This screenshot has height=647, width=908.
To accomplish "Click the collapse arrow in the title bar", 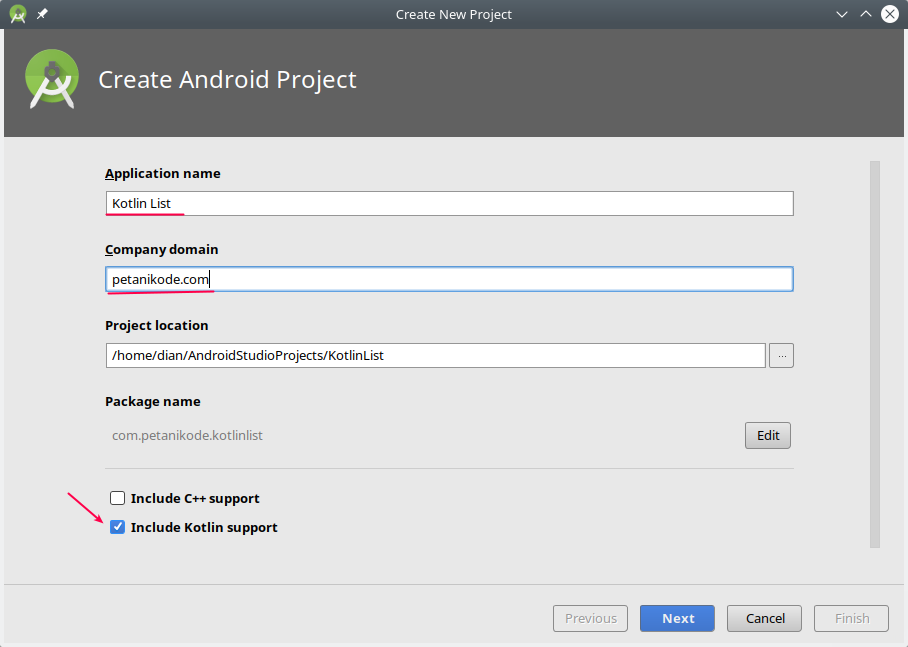I will point(866,14).
